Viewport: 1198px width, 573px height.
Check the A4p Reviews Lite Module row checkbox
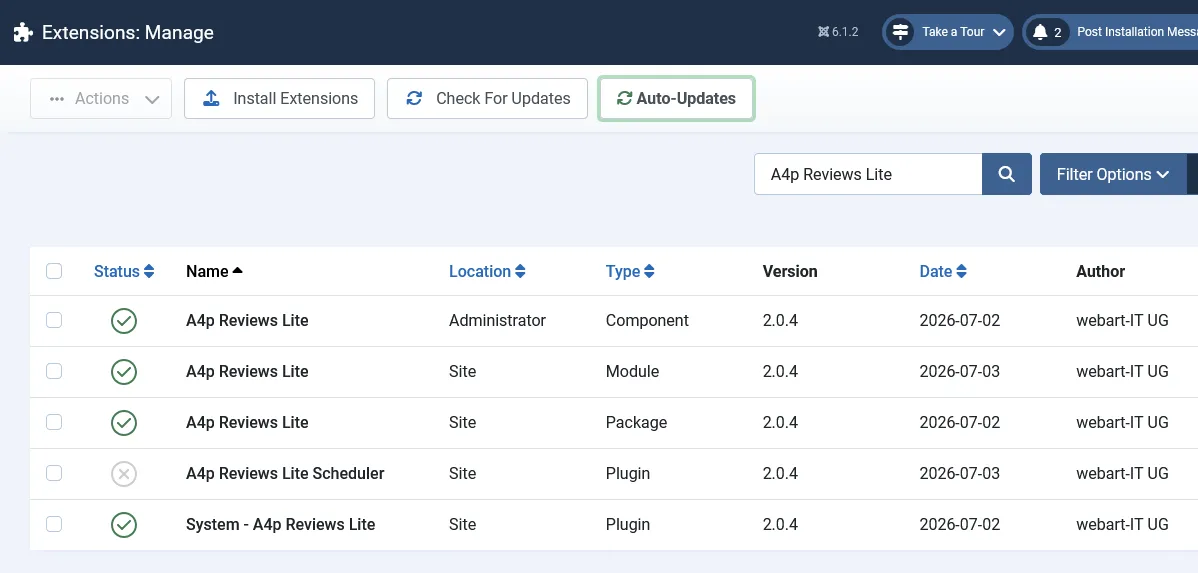pyautogui.click(x=54, y=371)
